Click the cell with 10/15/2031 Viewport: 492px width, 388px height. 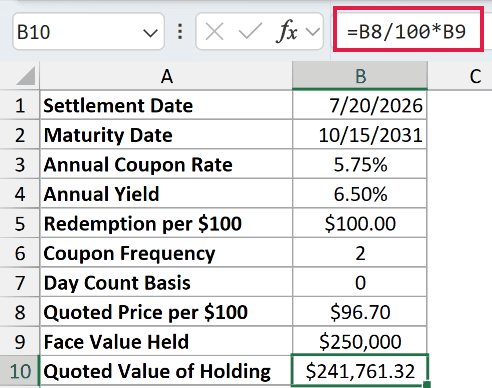click(x=360, y=135)
